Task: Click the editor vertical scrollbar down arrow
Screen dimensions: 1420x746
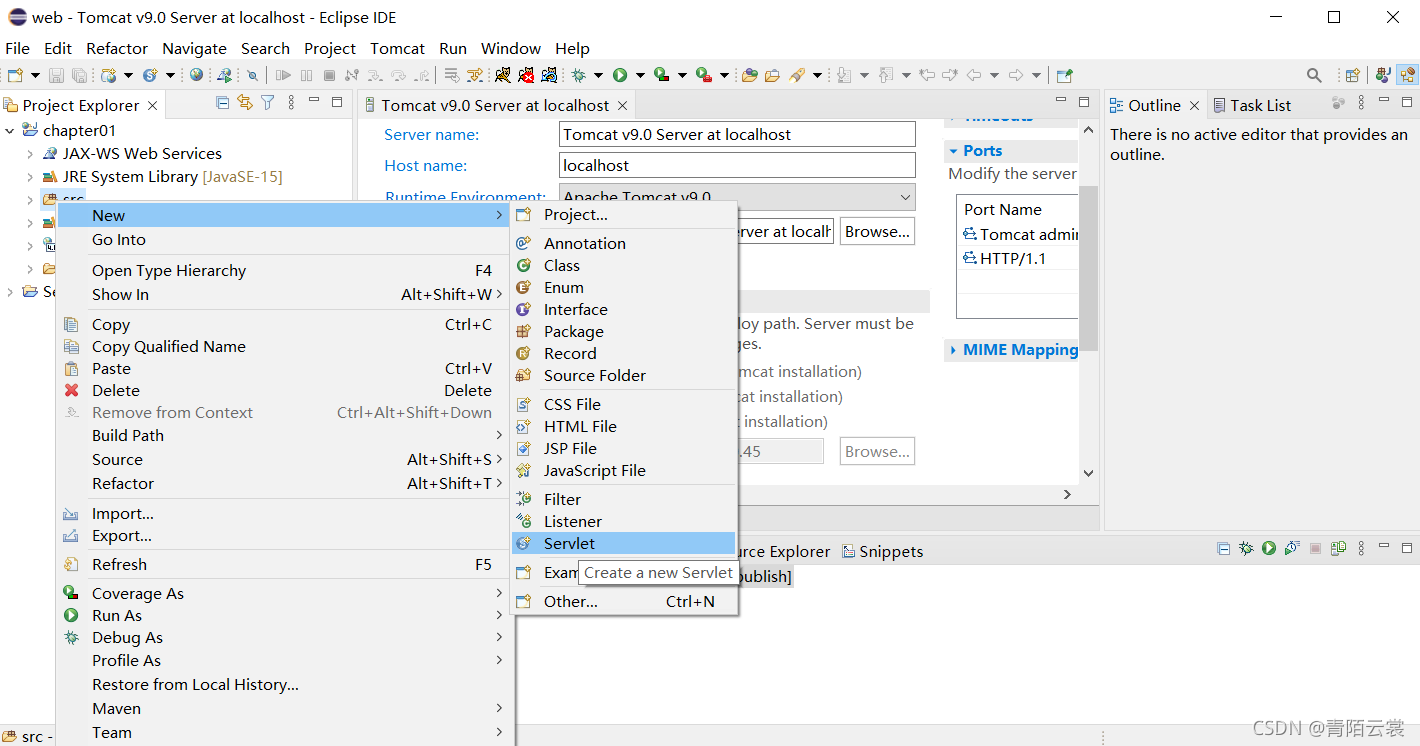Action: pos(1088,473)
